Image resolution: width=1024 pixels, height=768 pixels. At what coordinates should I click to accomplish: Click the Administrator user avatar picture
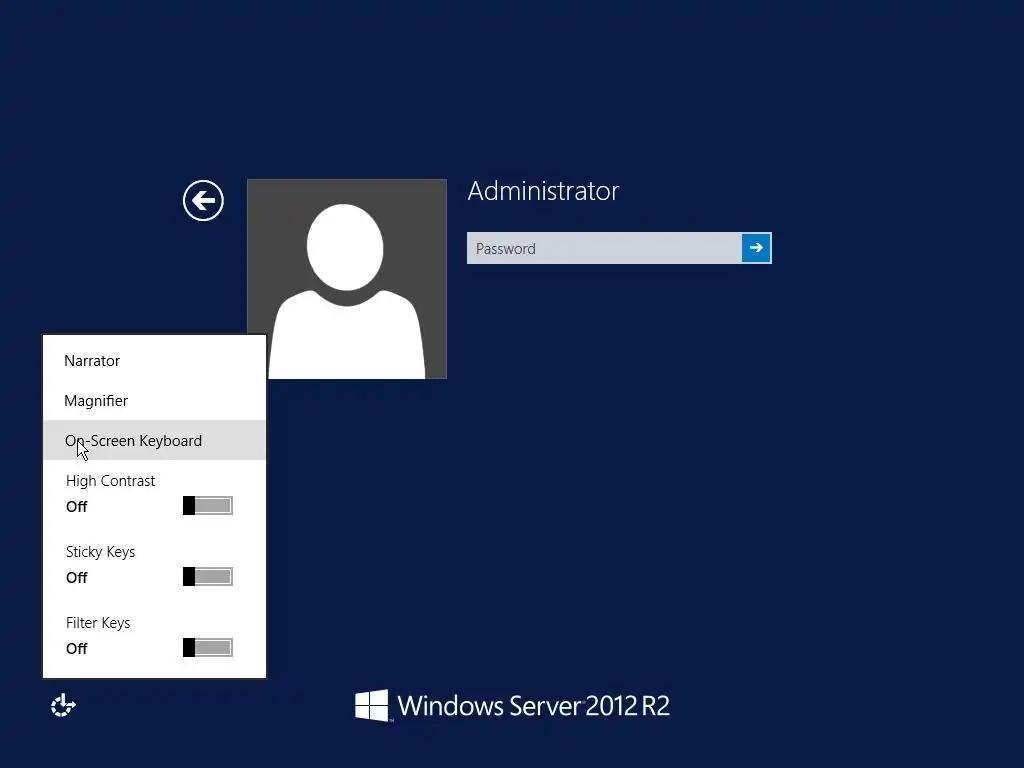tap(347, 279)
